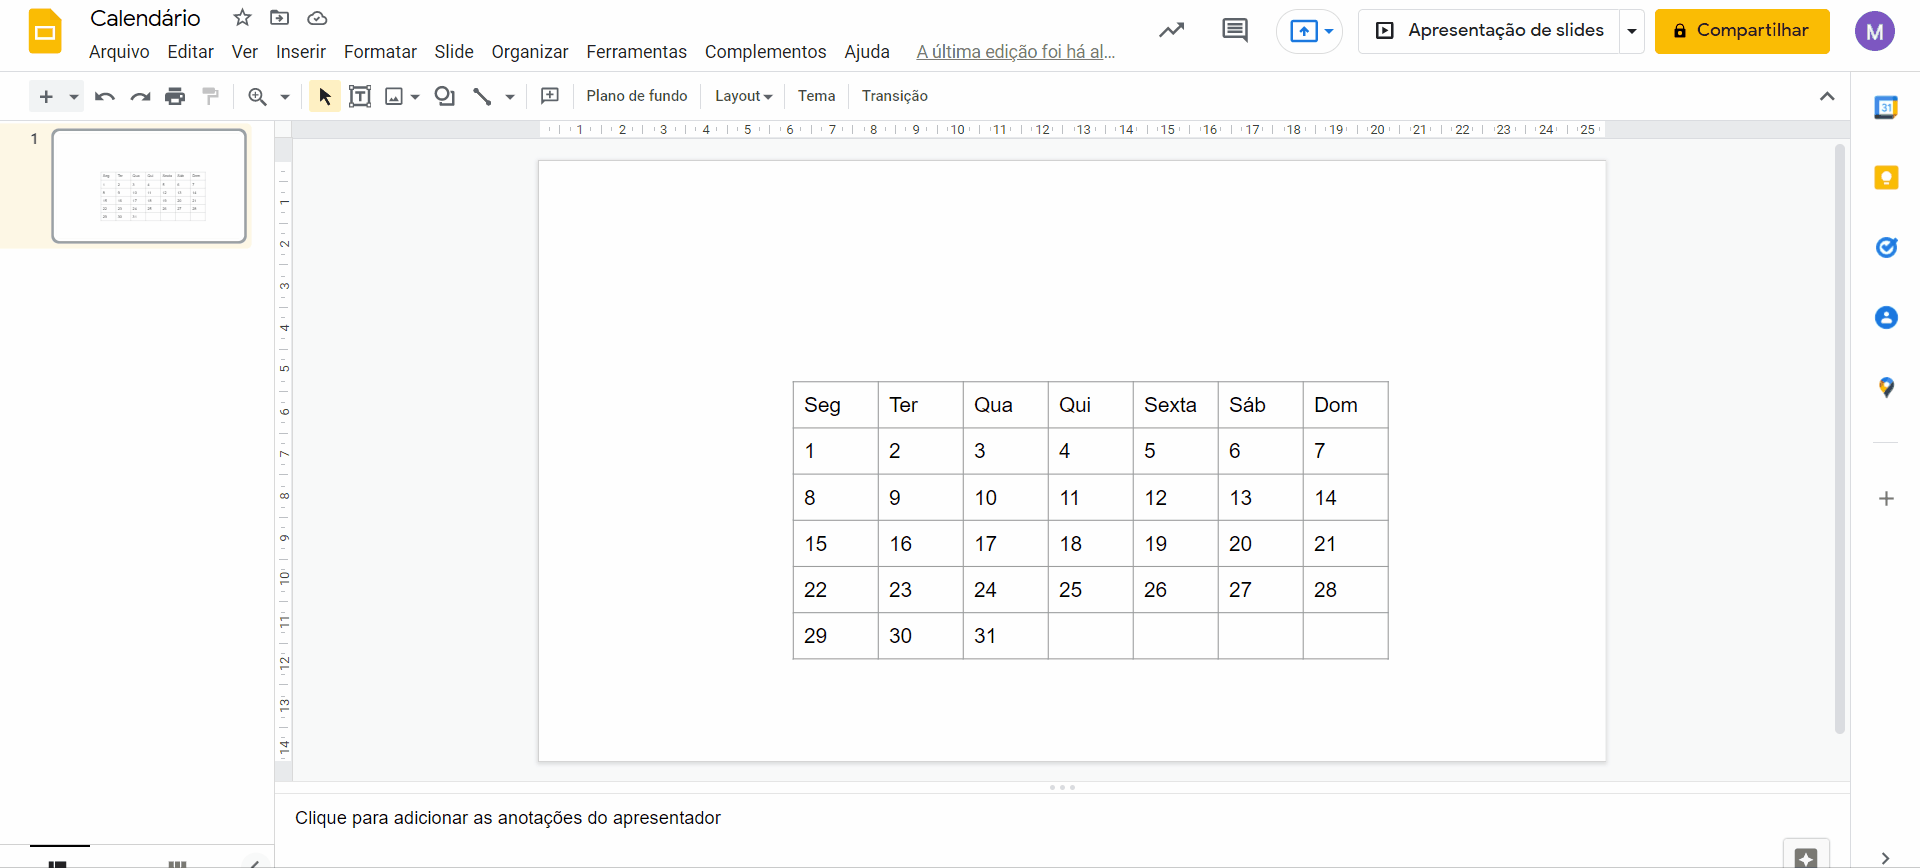Select the shape tool icon
The image size is (1920, 868).
pos(445,96)
